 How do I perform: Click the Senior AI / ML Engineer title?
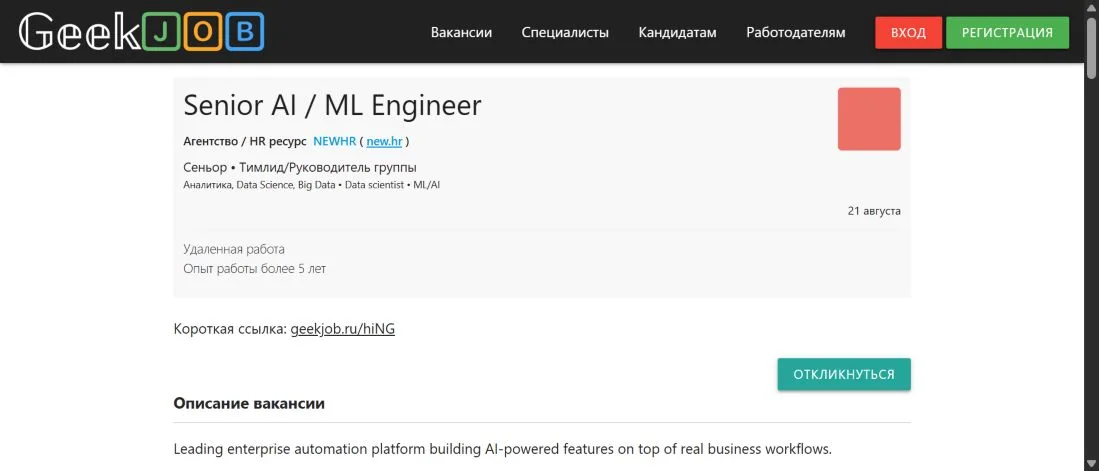click(332, 105)
